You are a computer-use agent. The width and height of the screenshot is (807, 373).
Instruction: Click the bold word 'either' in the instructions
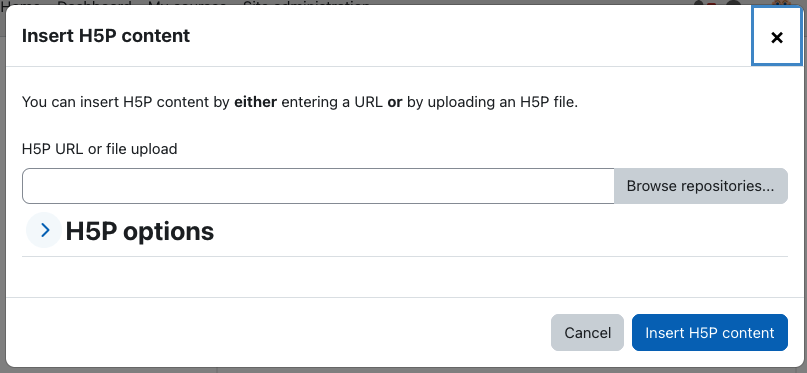pos(255,102)
